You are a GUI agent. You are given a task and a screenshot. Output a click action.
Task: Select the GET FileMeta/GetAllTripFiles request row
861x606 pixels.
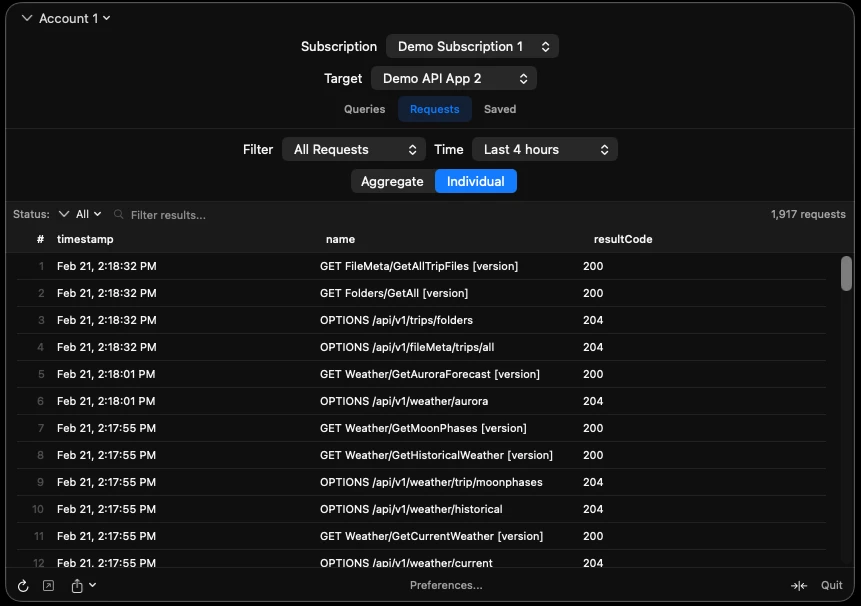pos(420,266)
